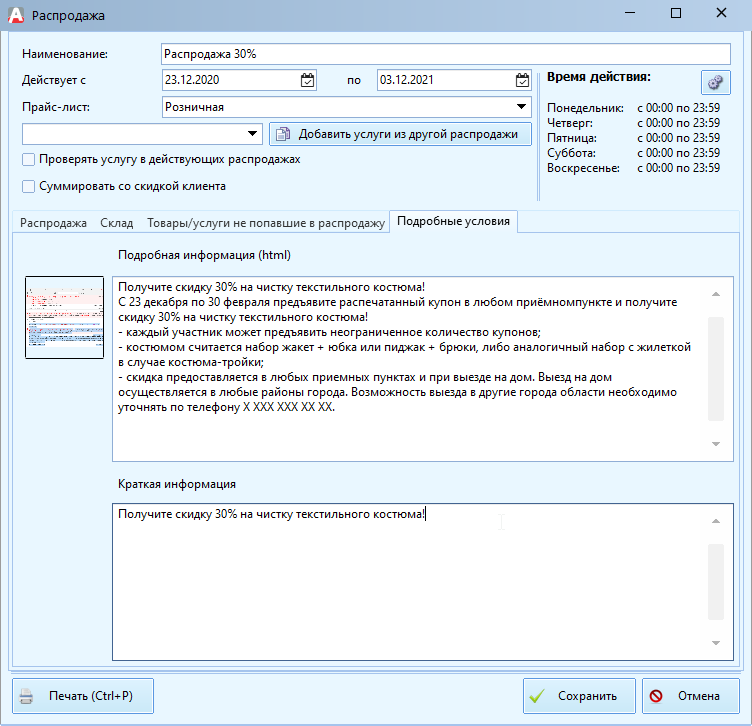The height and width of the screenshot is (726, 752).
Task: Click the application logo in title bar
Action: click(16, 15)
